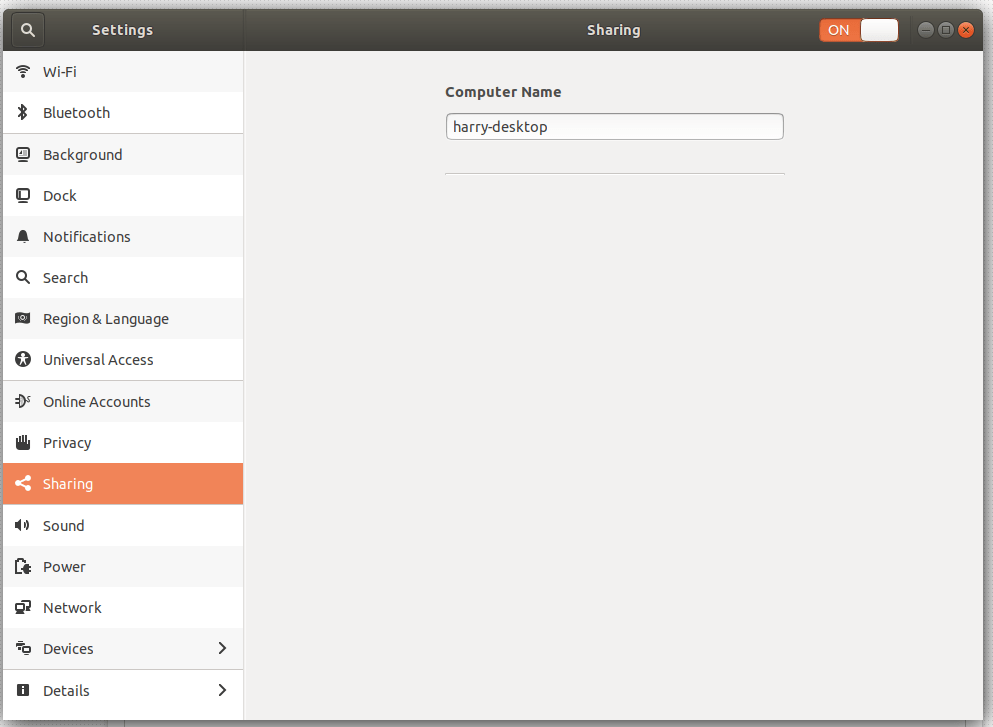Click the Power battery icon

coord(23,567)
